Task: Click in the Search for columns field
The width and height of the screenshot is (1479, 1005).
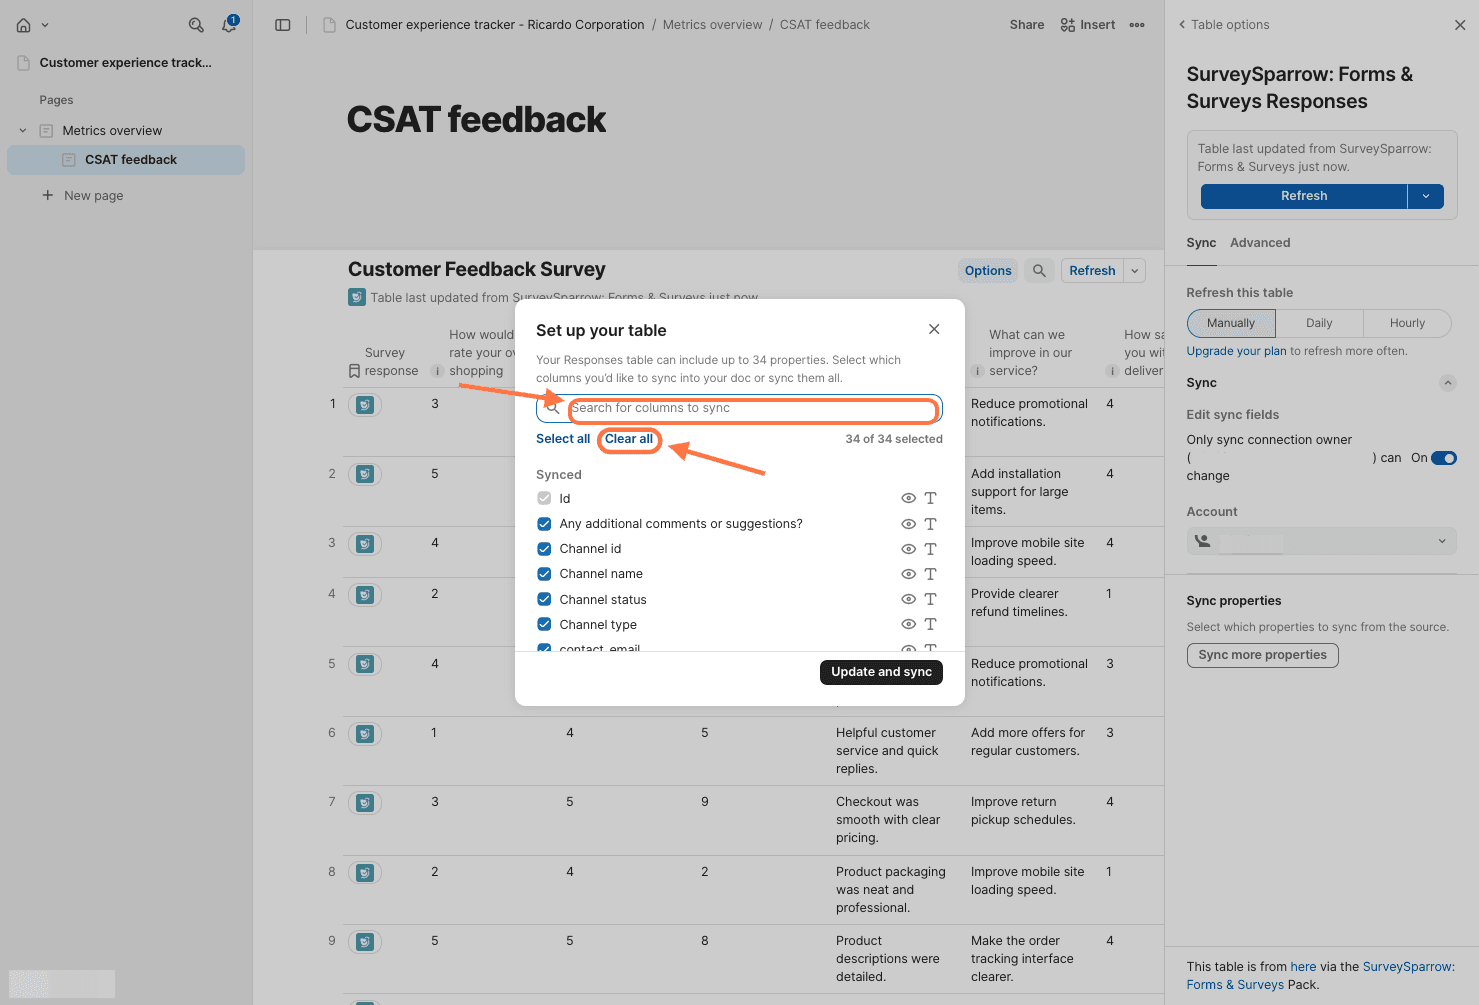Action: pyautogui.click(x=750, y=409)
